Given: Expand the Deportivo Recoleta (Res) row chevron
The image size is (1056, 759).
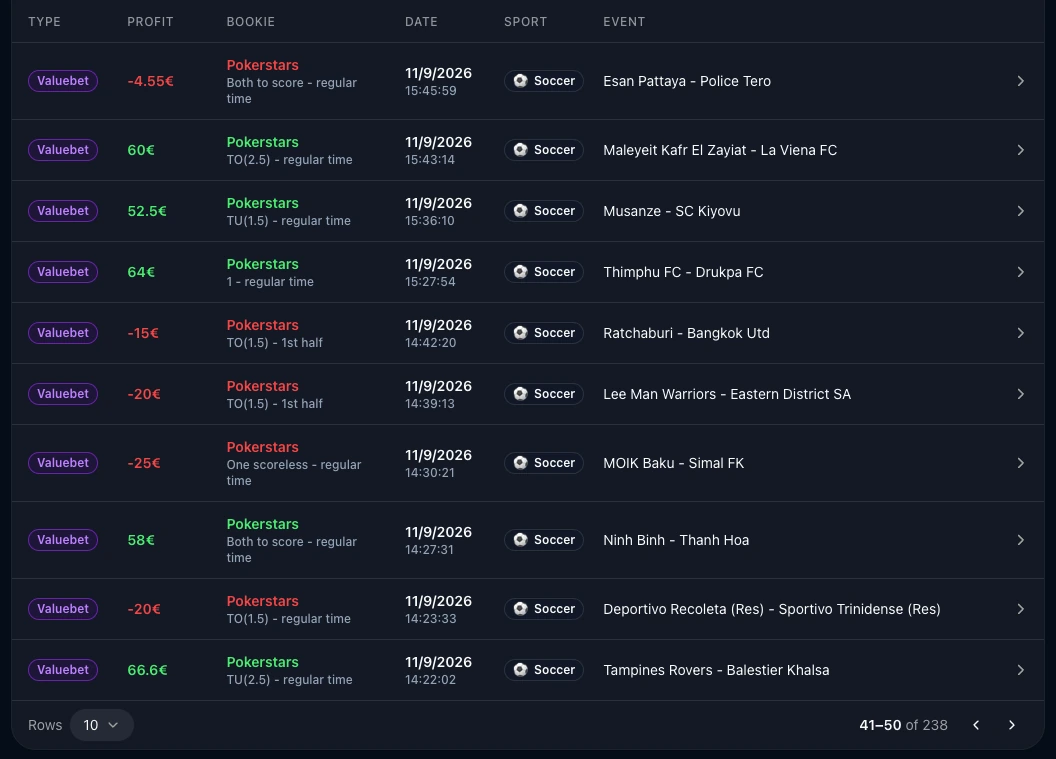Looking at the screenshot, I should point(1020,609).
